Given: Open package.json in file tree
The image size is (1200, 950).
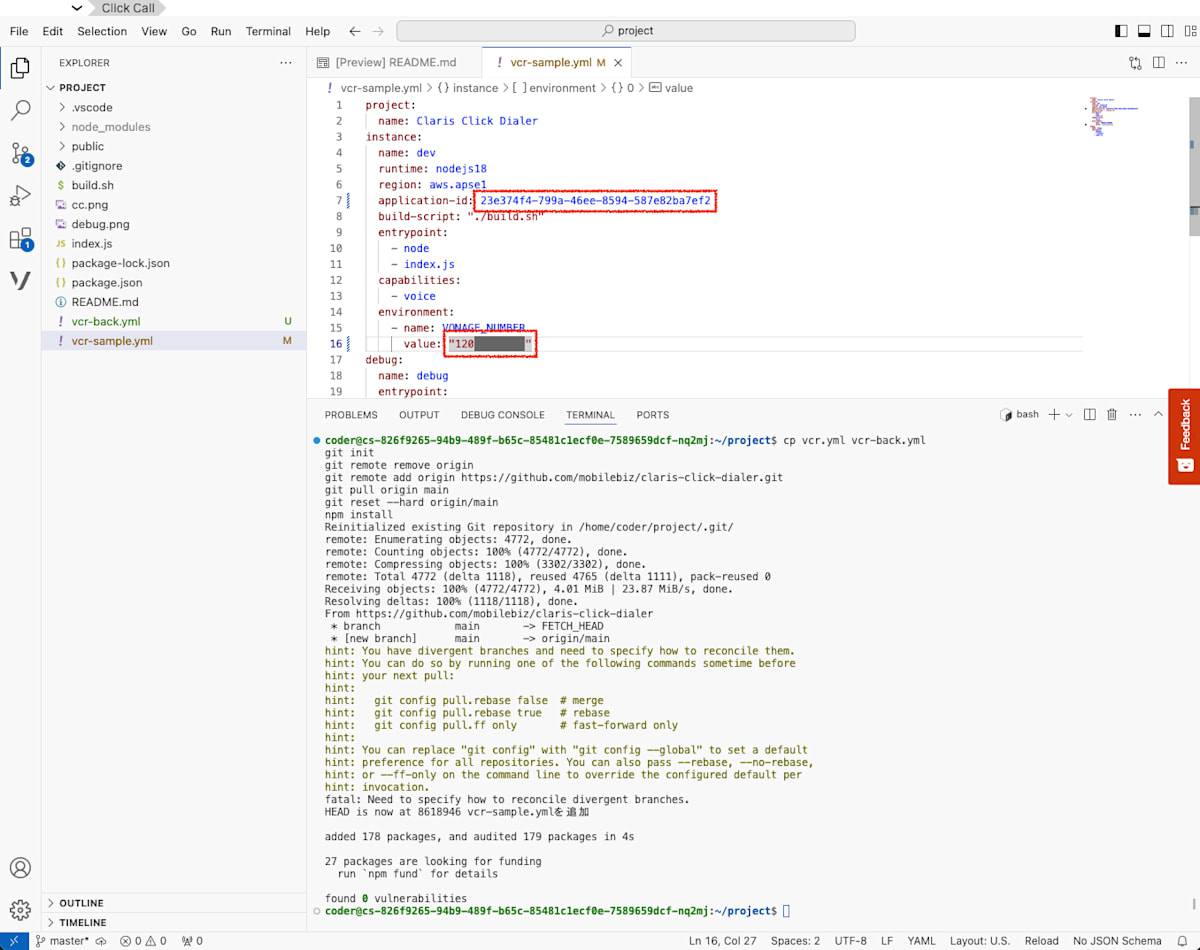Looking at the screenshot, I should pos(174,283).
